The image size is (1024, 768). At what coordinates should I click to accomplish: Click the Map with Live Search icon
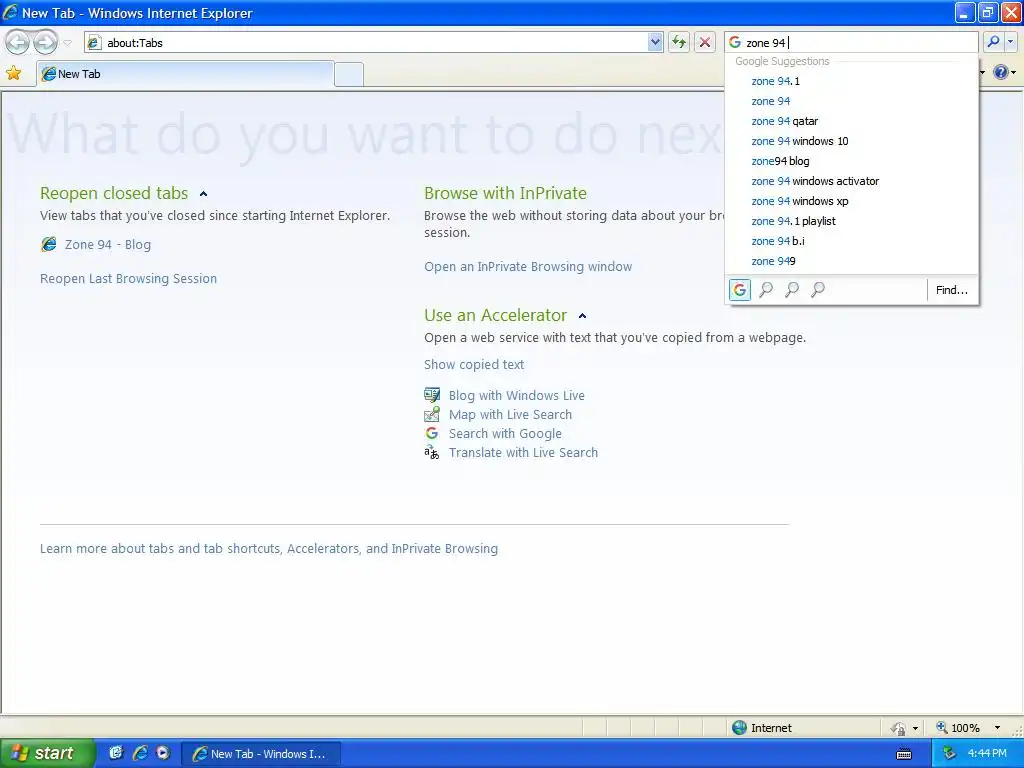point(432,414)
